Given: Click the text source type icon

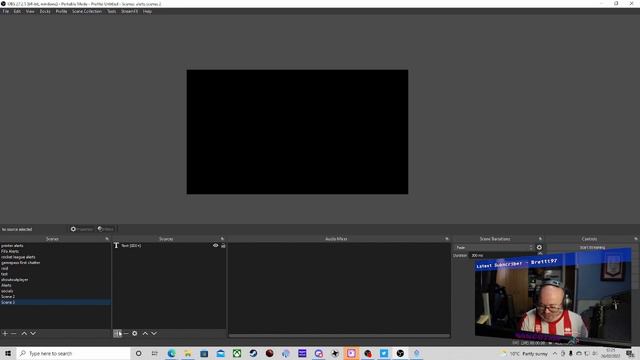Looking at the screenshot, I should [x=116, y=245].
